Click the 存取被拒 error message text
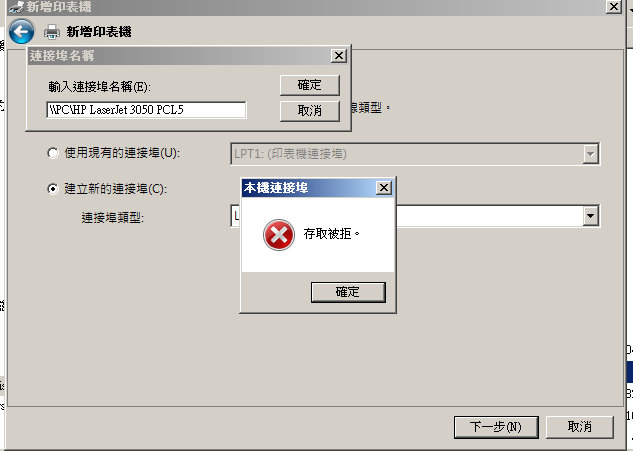The width and height of the screenshot is (633, 451). [331, 234]
